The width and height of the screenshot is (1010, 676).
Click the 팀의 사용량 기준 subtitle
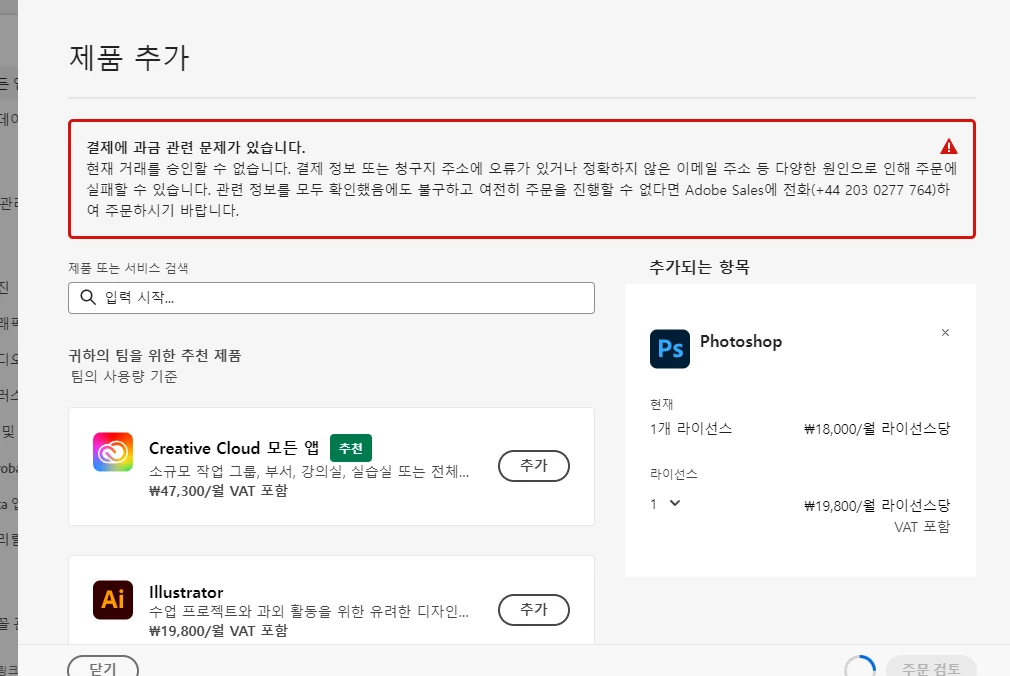(x=124, y=376)
